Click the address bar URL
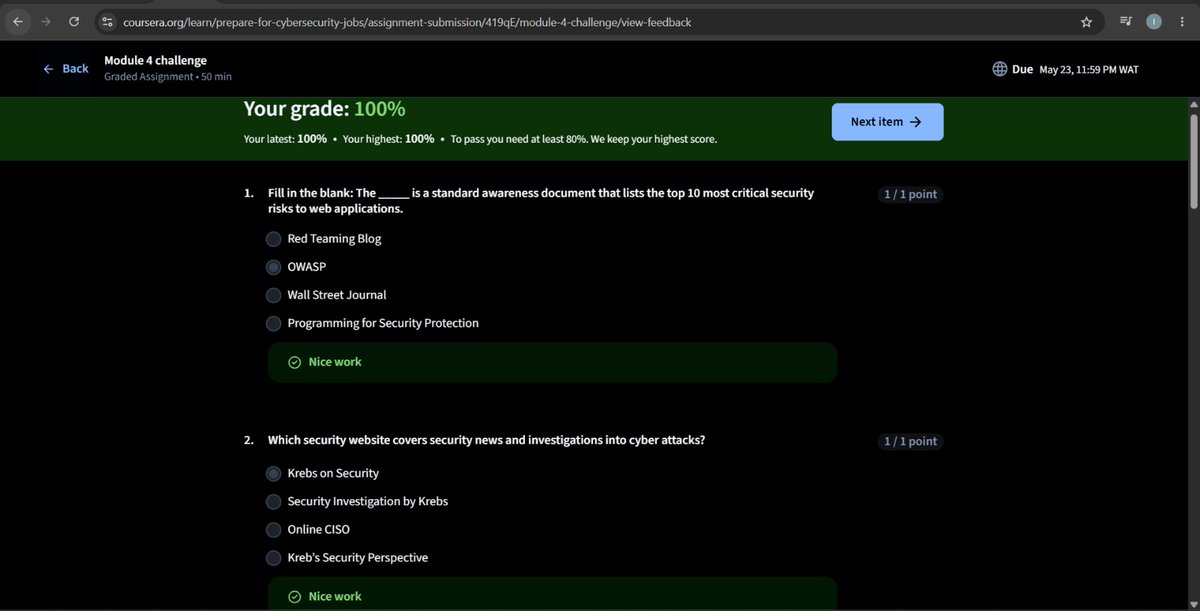This screenshot has width=1200, height=611. pyautogui.click(x=406, y=21)
